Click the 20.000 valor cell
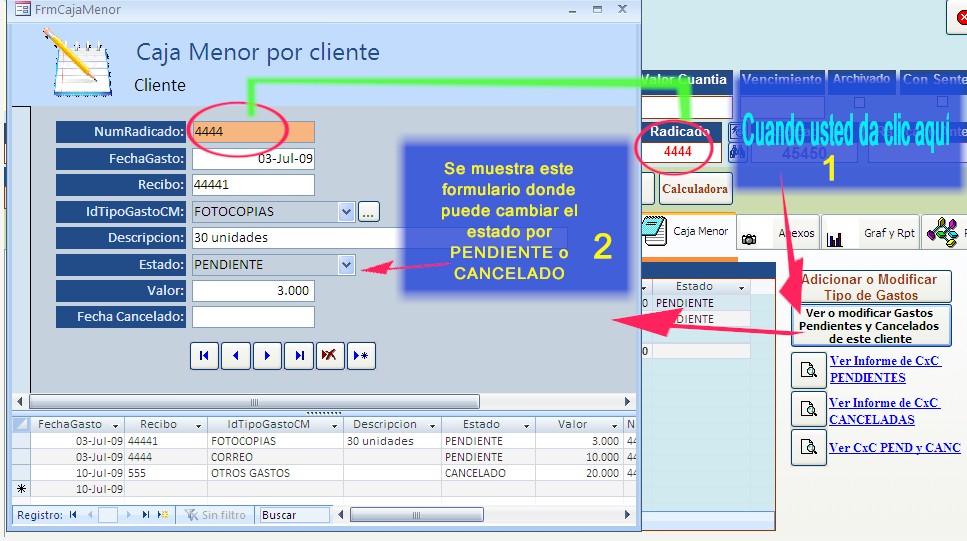Viewport: 967px width, 541px height. pyautogui.click(x=579, y=473)
